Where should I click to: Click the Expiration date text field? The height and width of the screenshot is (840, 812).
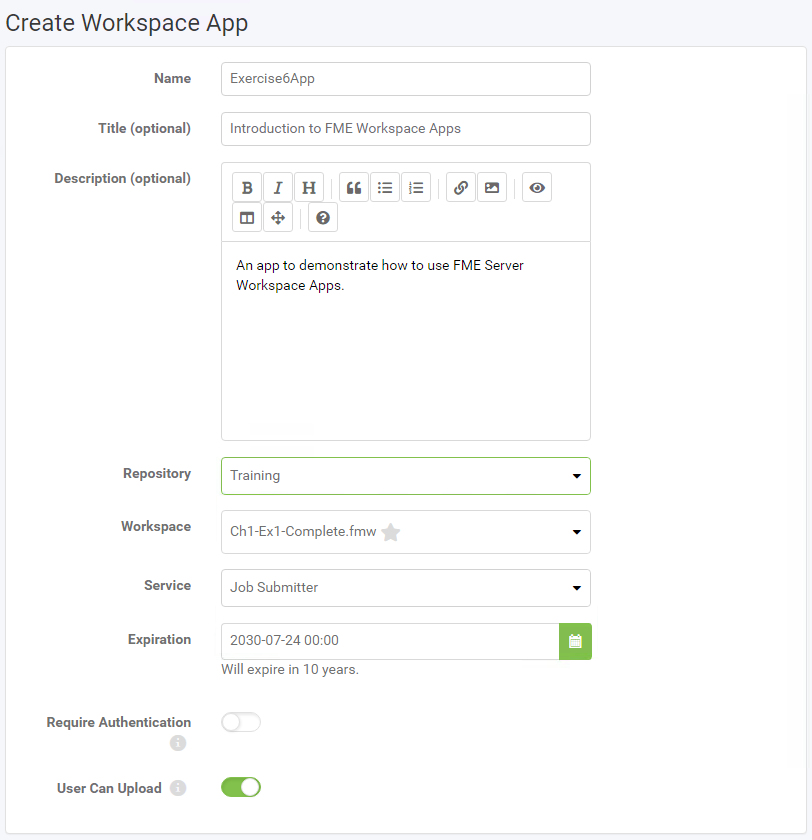(390, 641)
